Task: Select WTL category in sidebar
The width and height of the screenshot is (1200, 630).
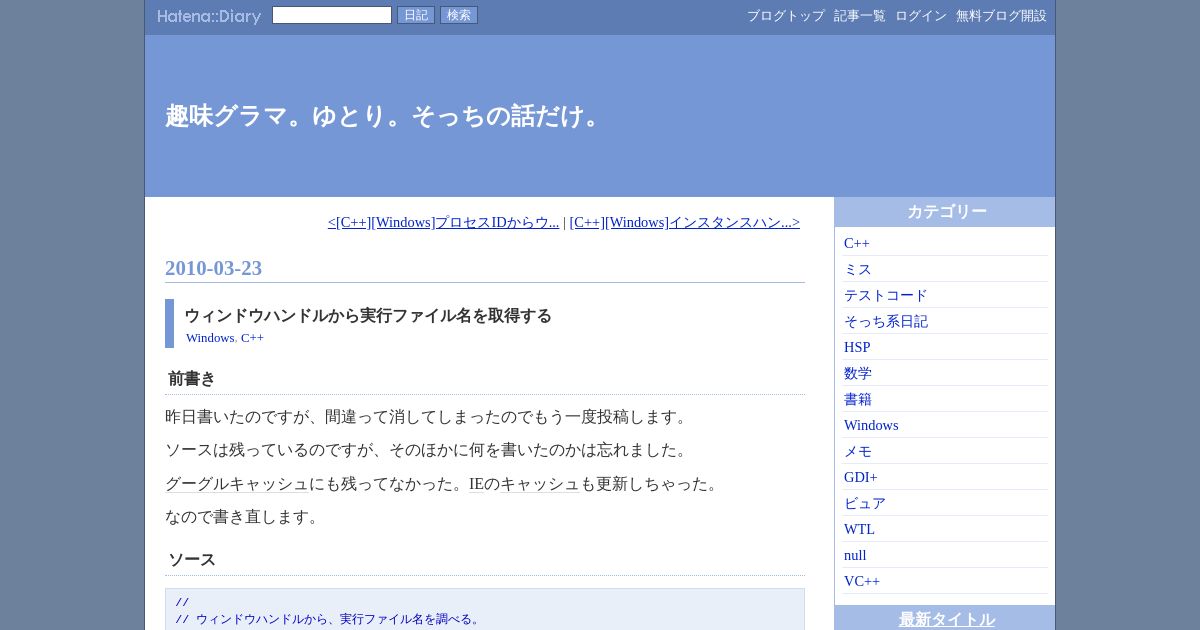Action: tap(859, 529)
